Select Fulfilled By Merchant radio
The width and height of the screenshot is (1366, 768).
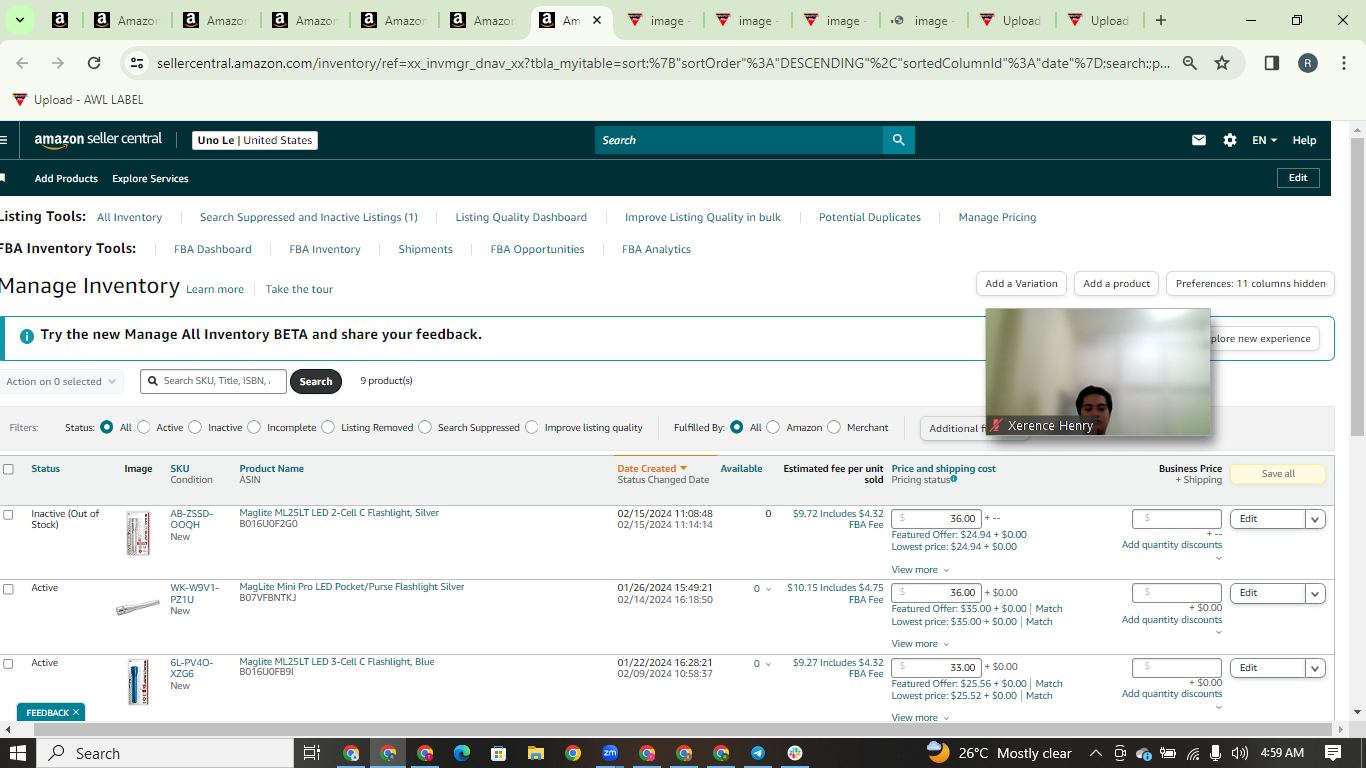(834, 427)
